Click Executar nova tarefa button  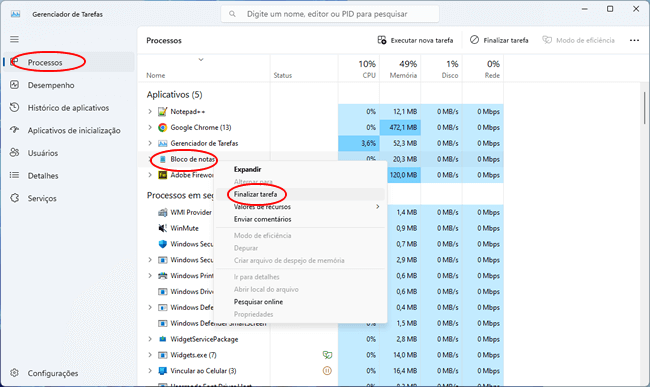pyautogui.click(x=415, y=40)
